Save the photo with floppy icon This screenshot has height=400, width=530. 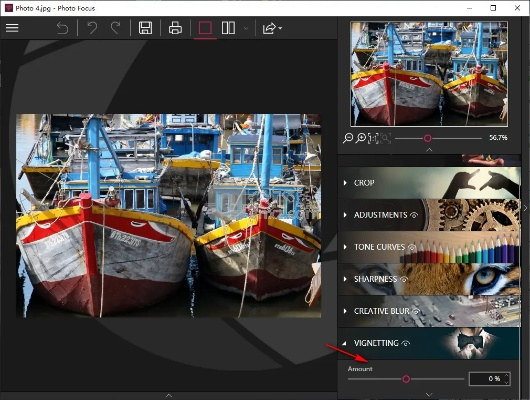pos(145,28)
